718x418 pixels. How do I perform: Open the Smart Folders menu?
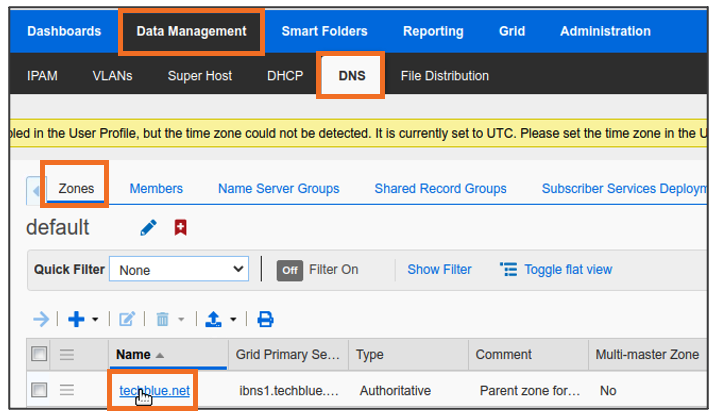(324, 31)
